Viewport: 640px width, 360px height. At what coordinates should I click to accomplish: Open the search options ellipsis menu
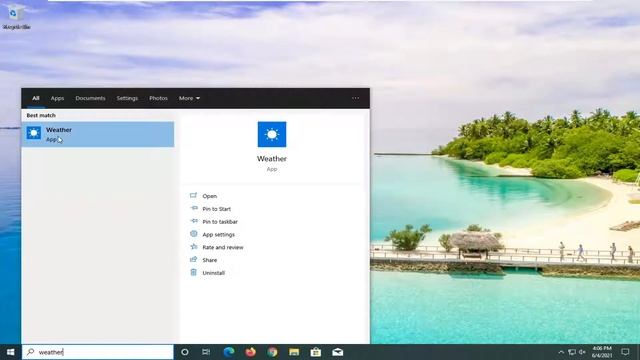356,98
